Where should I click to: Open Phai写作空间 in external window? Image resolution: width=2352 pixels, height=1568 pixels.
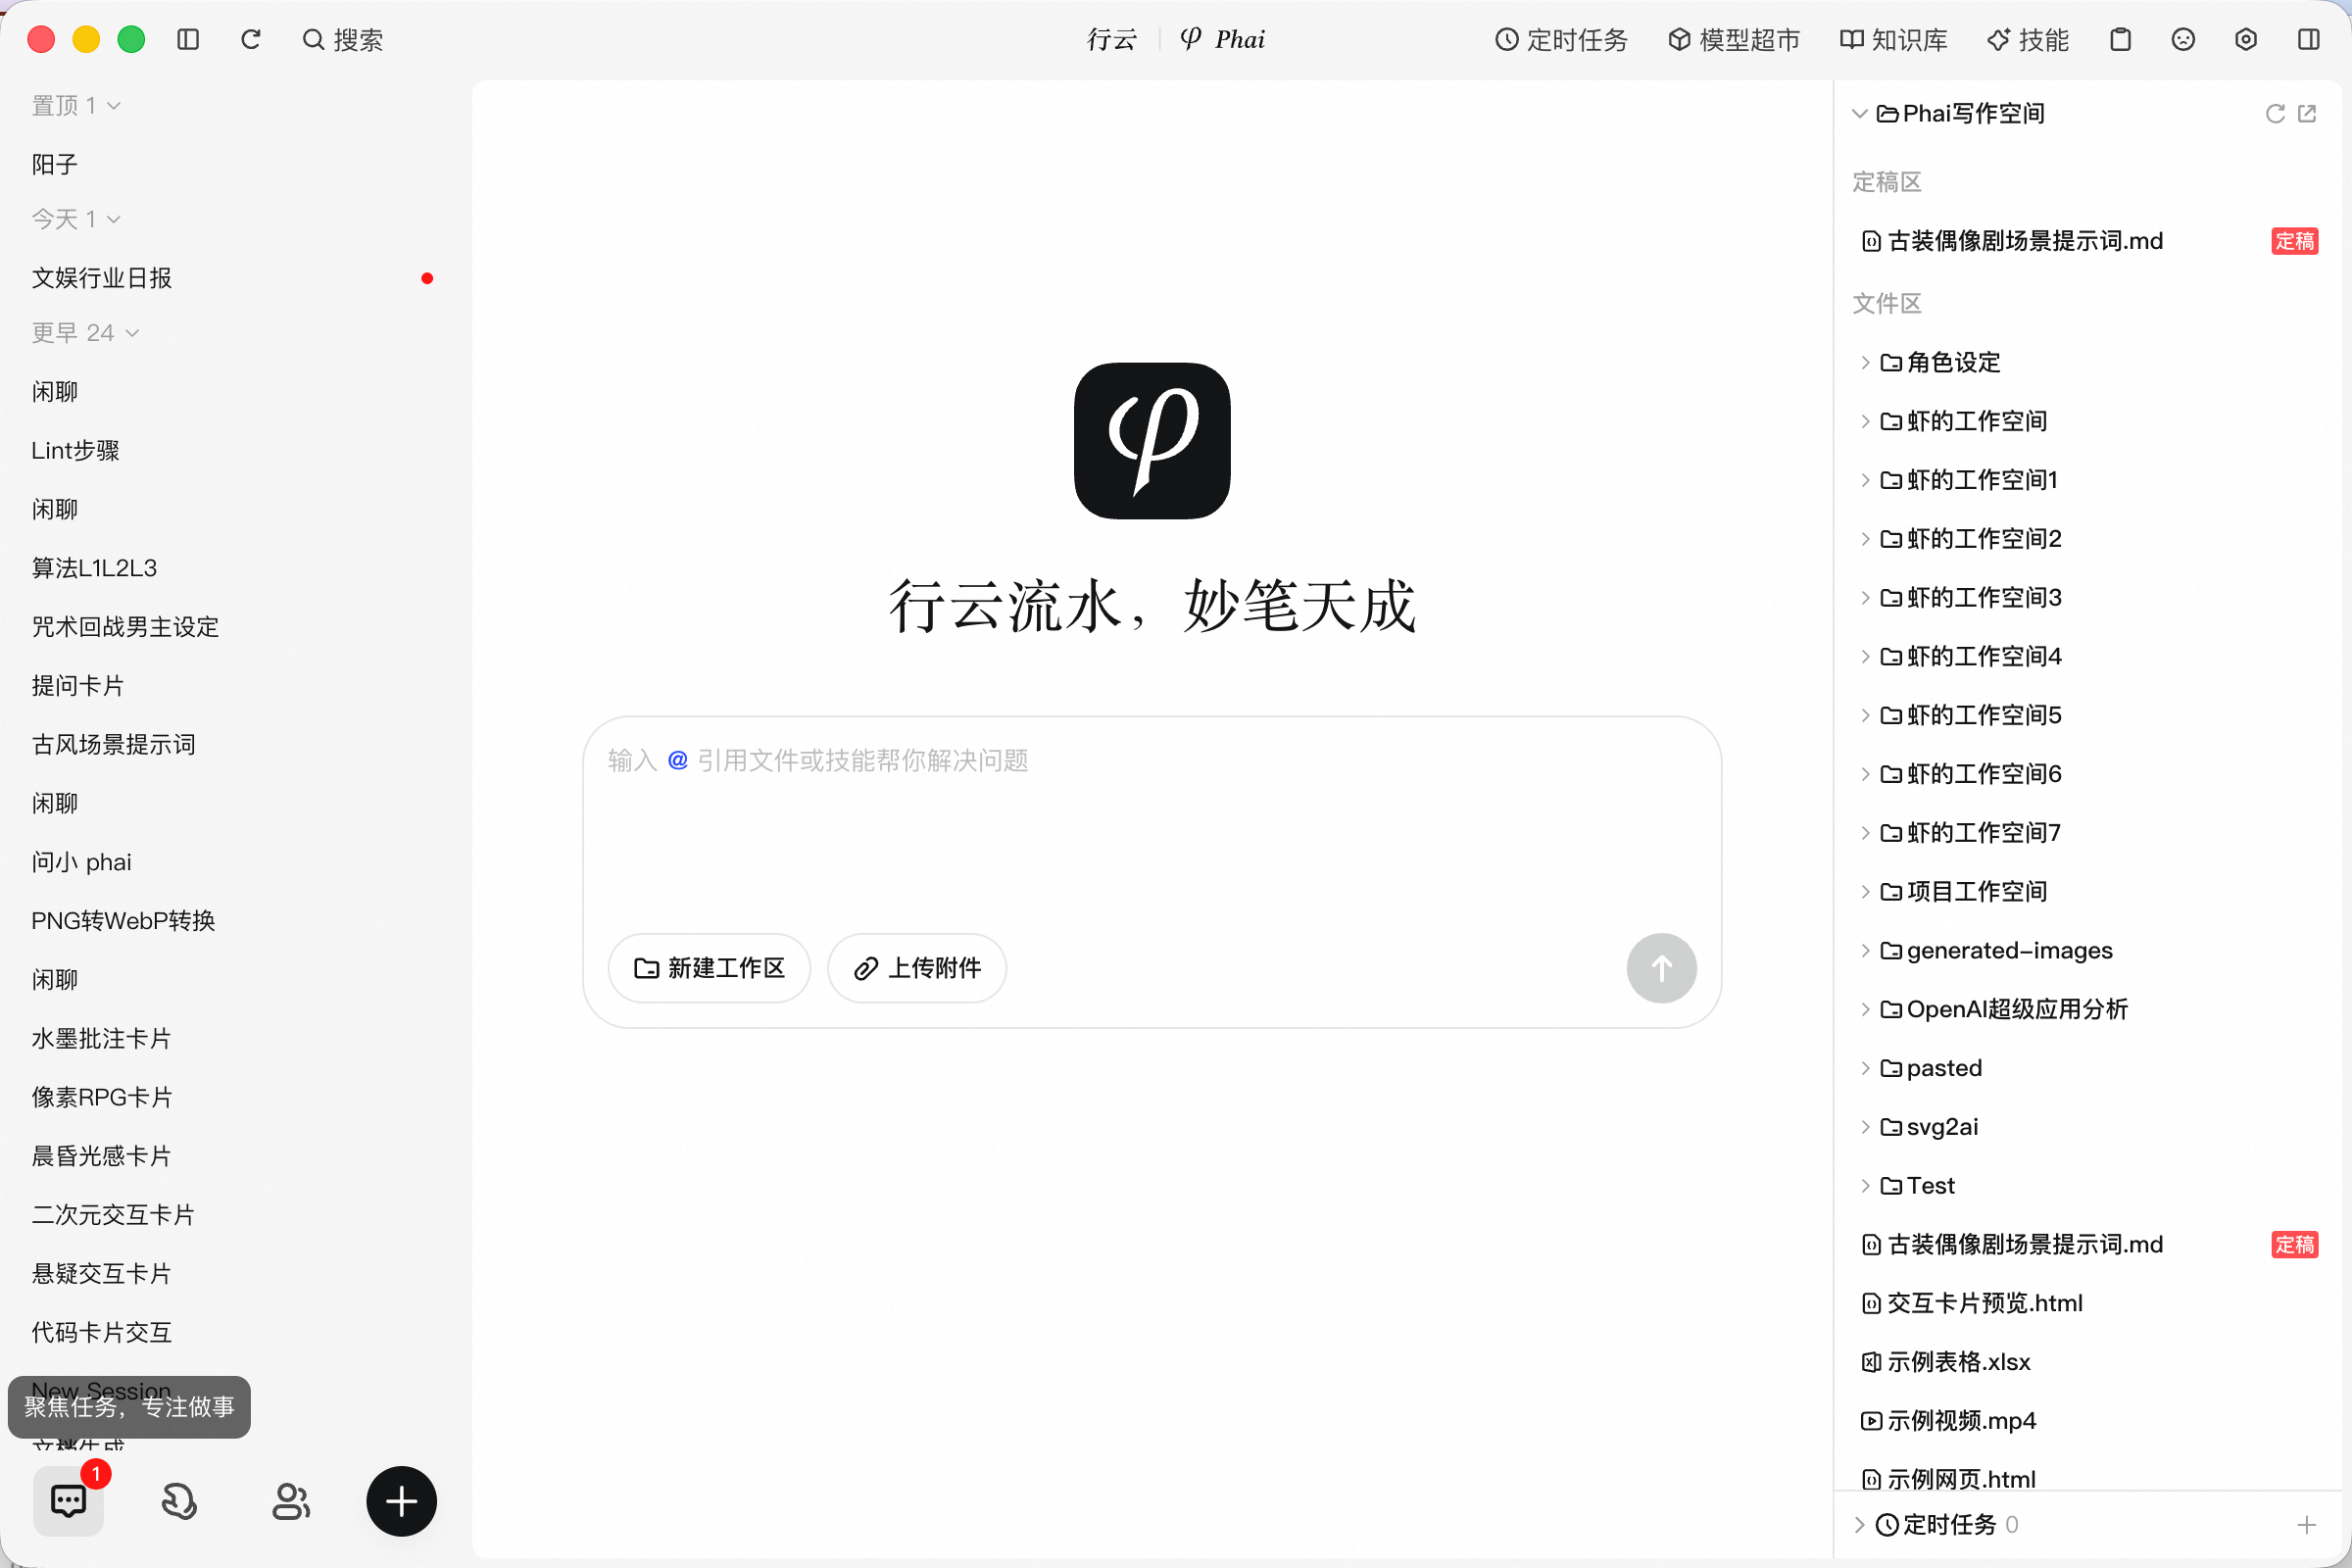point(2307,114)
